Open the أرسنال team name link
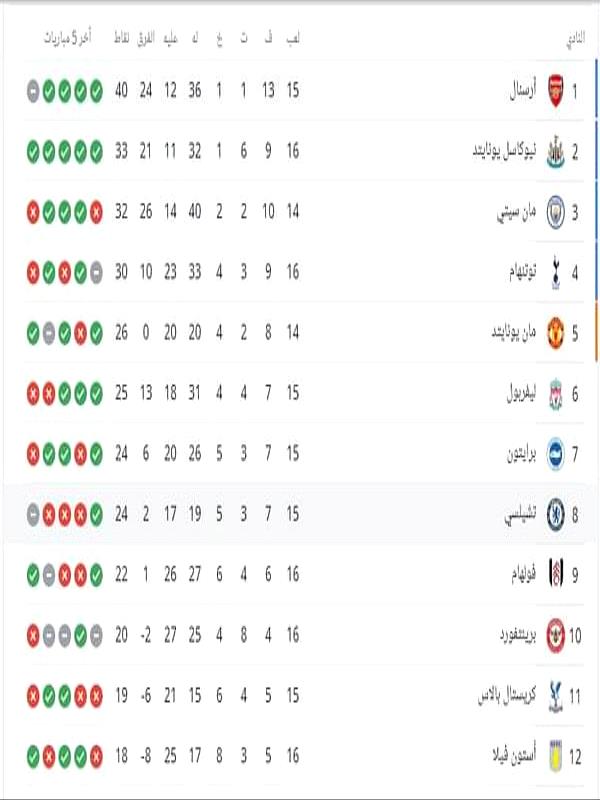Screen dimensions: 600x800 (x=523, y=91)
